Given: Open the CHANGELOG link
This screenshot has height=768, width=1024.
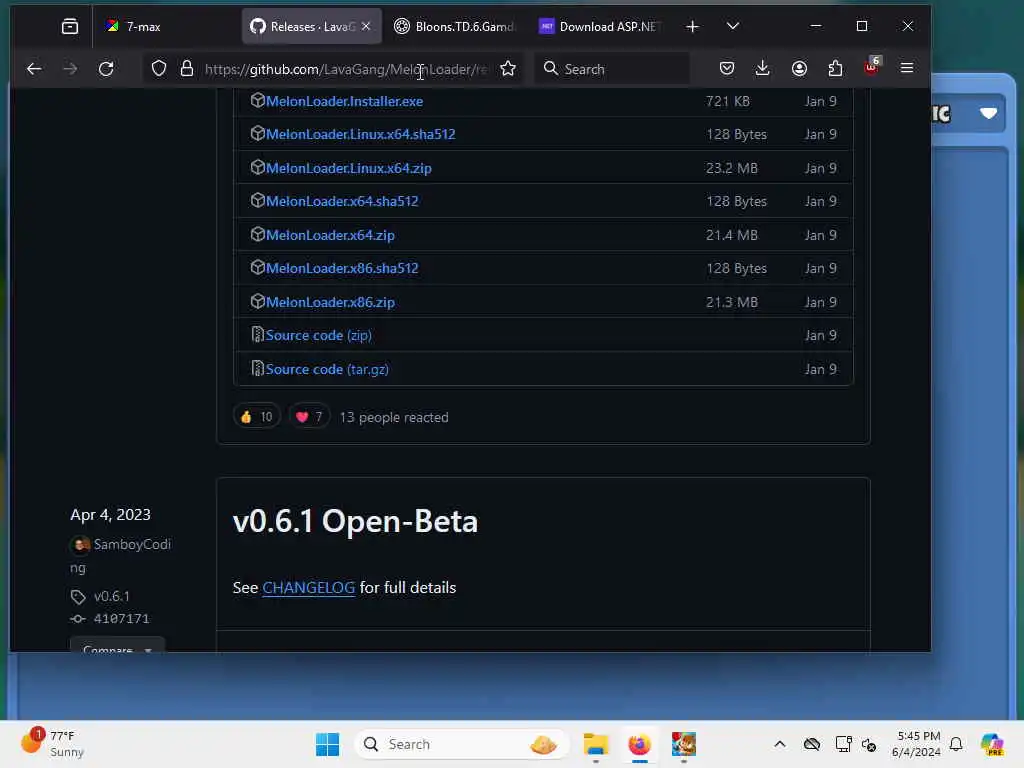Looking at the screenshot, I should tap(308, 588).
